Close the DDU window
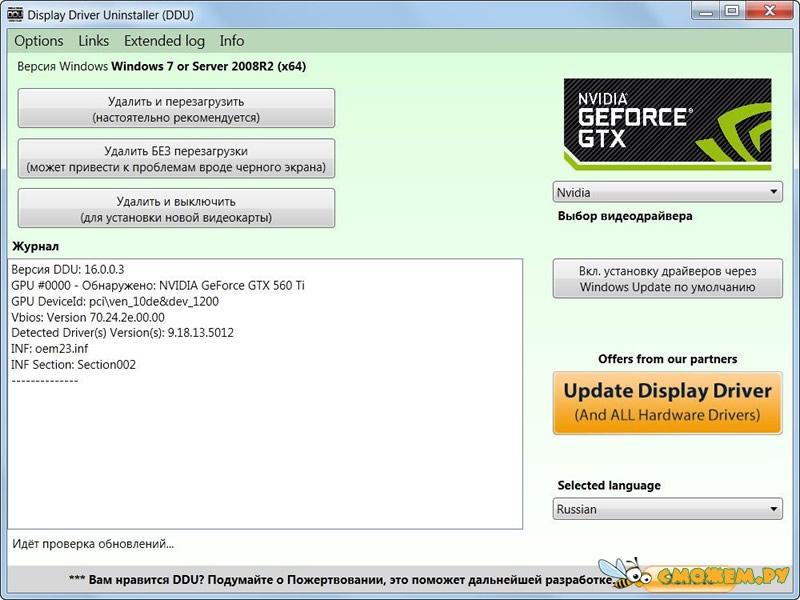 (x=769, y=11)
